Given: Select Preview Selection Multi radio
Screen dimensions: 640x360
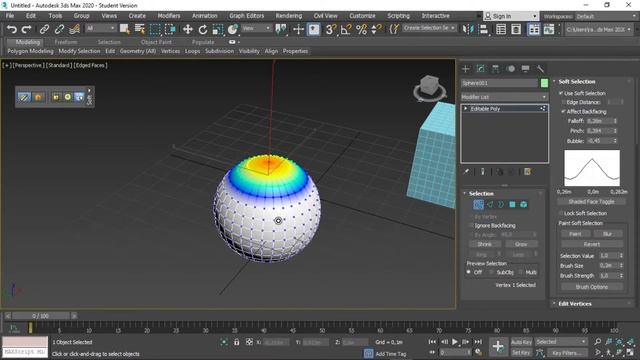Looking at the screenshot, I should 520,272.
